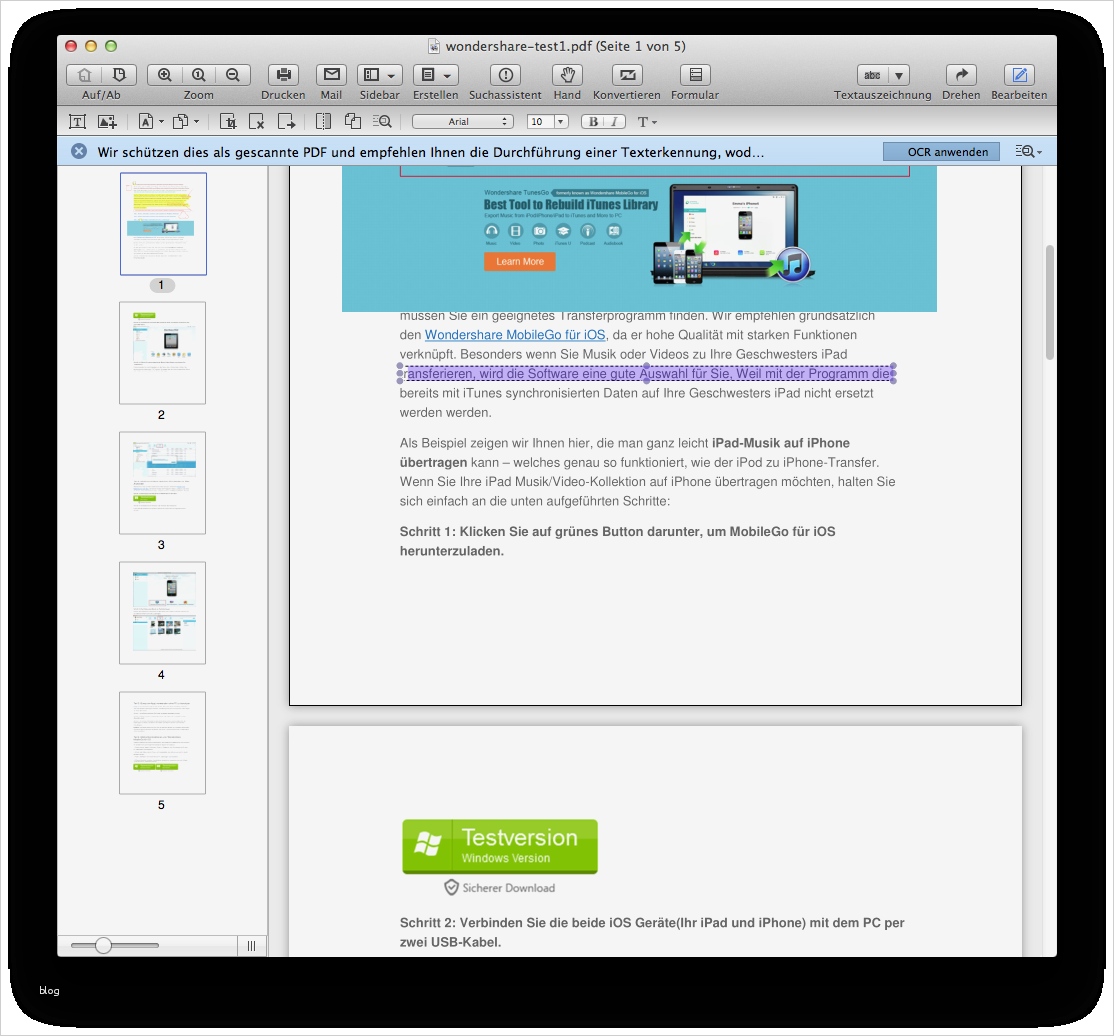Reset zoom to actual size

coord(198,75)
